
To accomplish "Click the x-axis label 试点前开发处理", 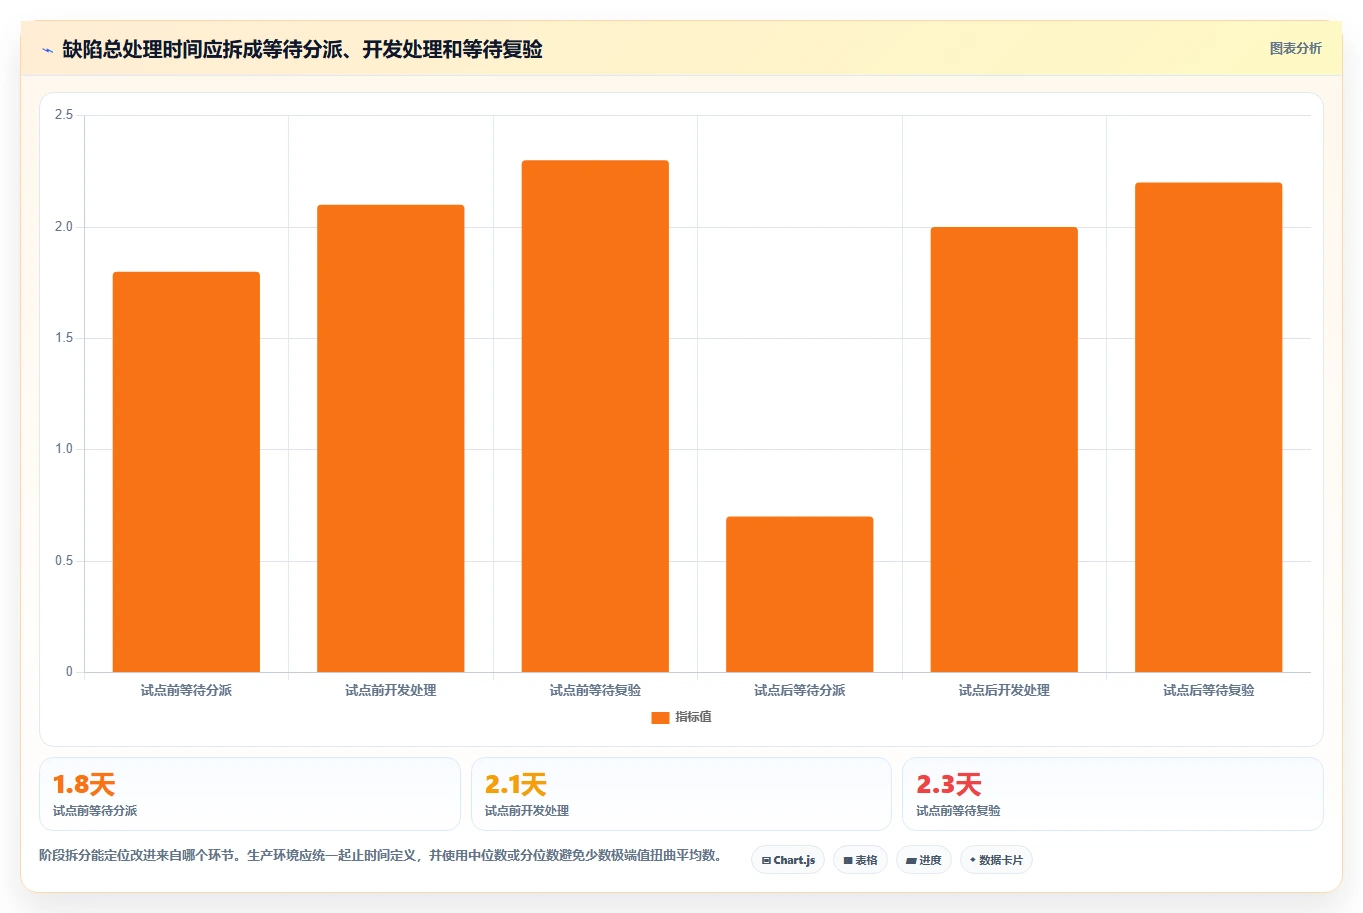I will pos(391,690).
